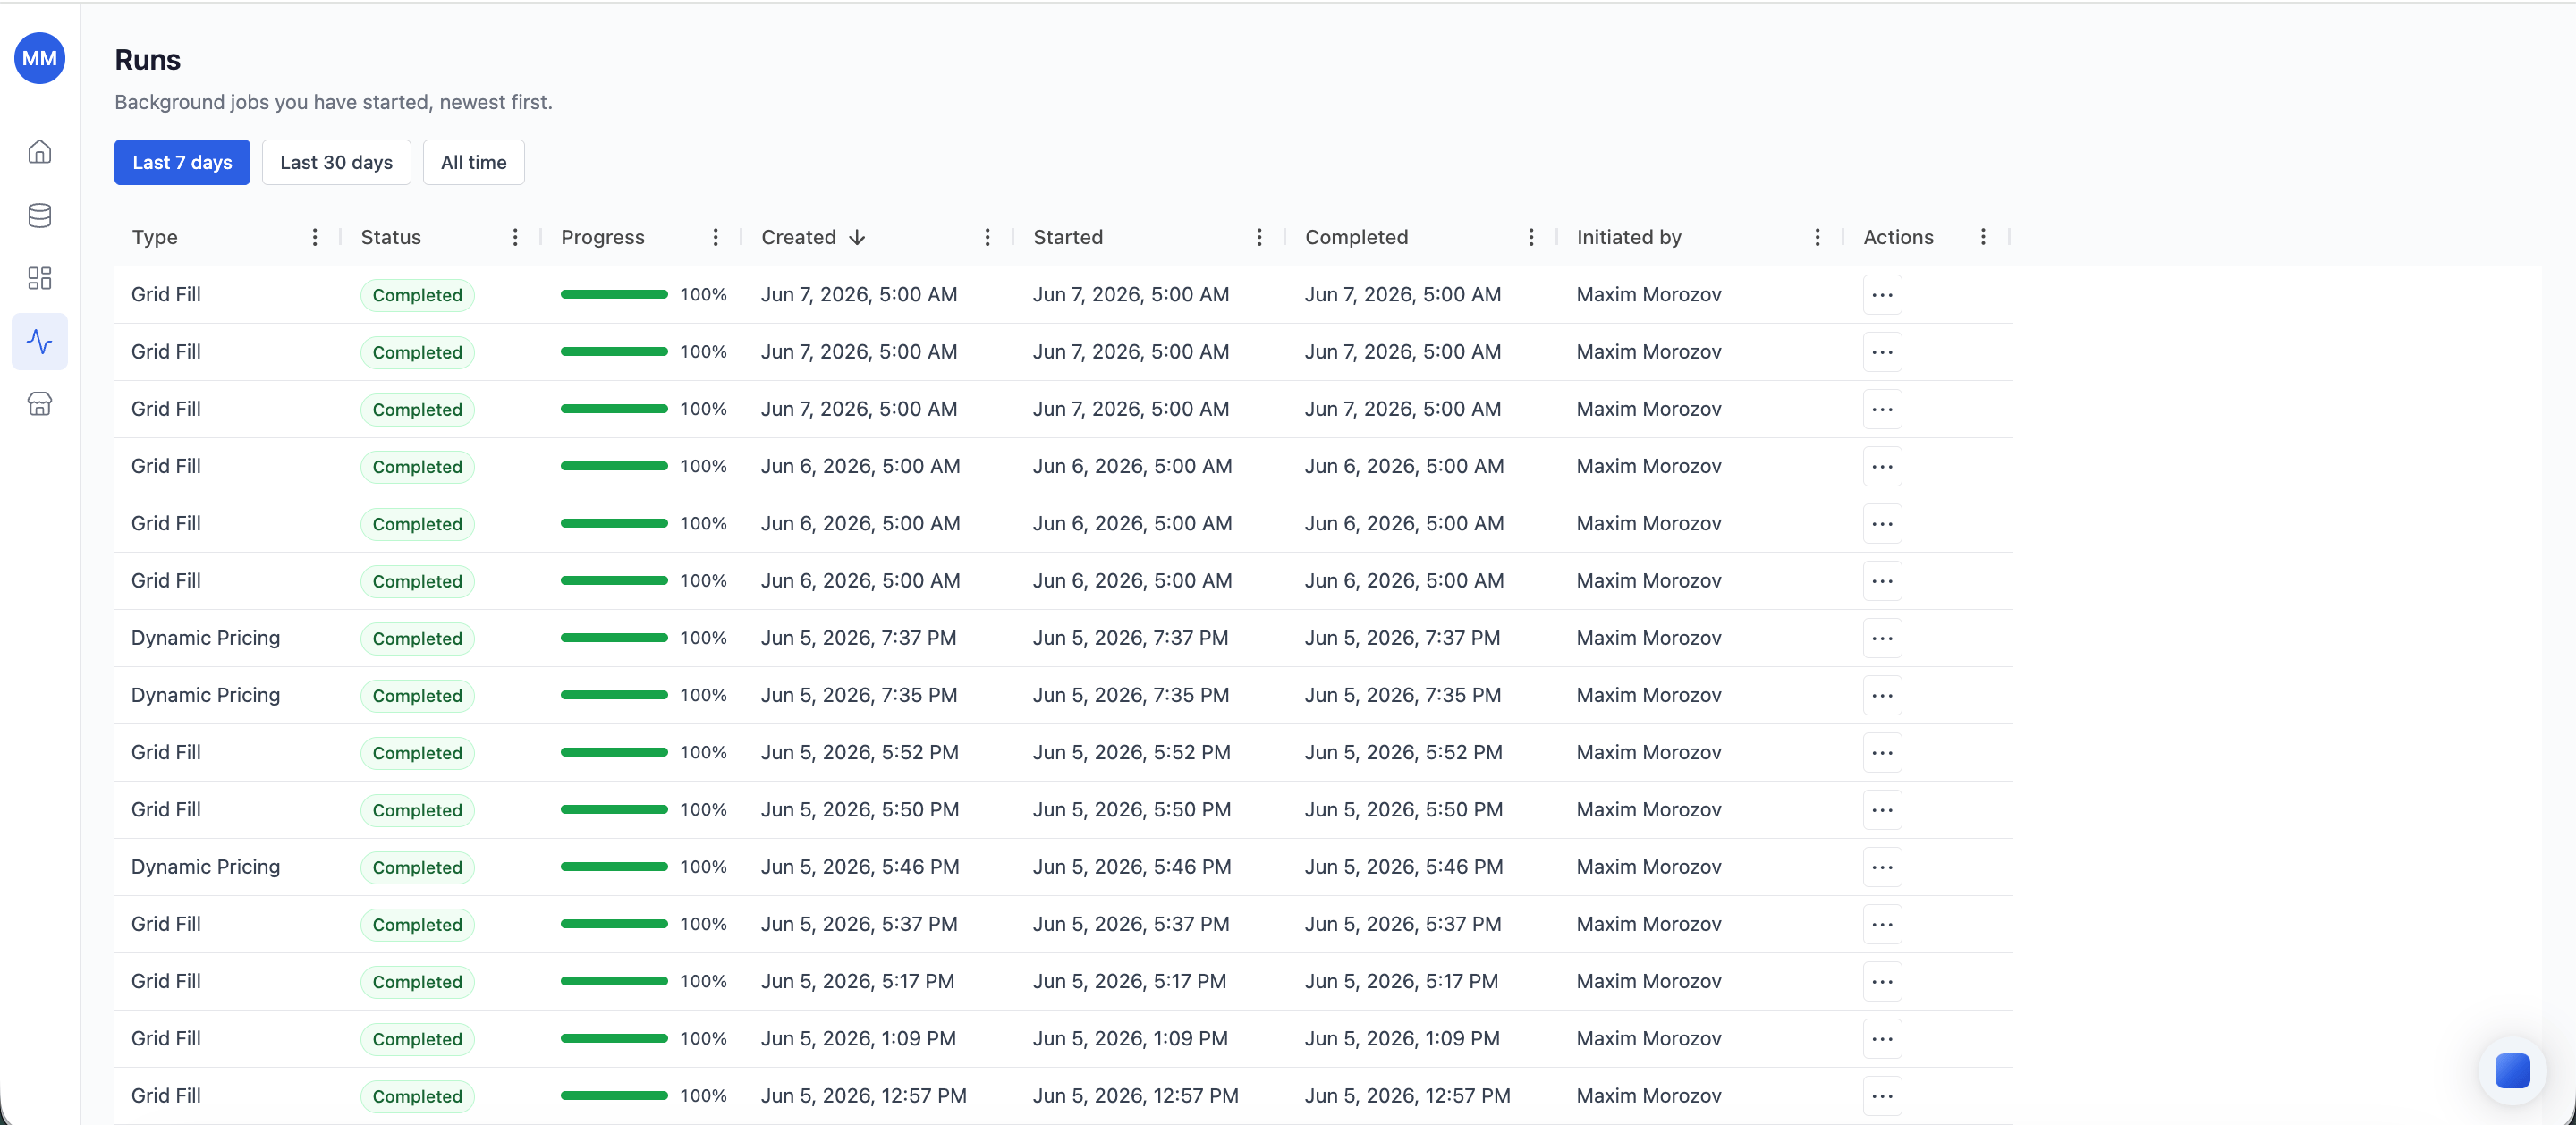The image size is (2576, 1125).
Task: Click Maxim Morozov in 12:57 PM row
Action: click(1649, 1096)
